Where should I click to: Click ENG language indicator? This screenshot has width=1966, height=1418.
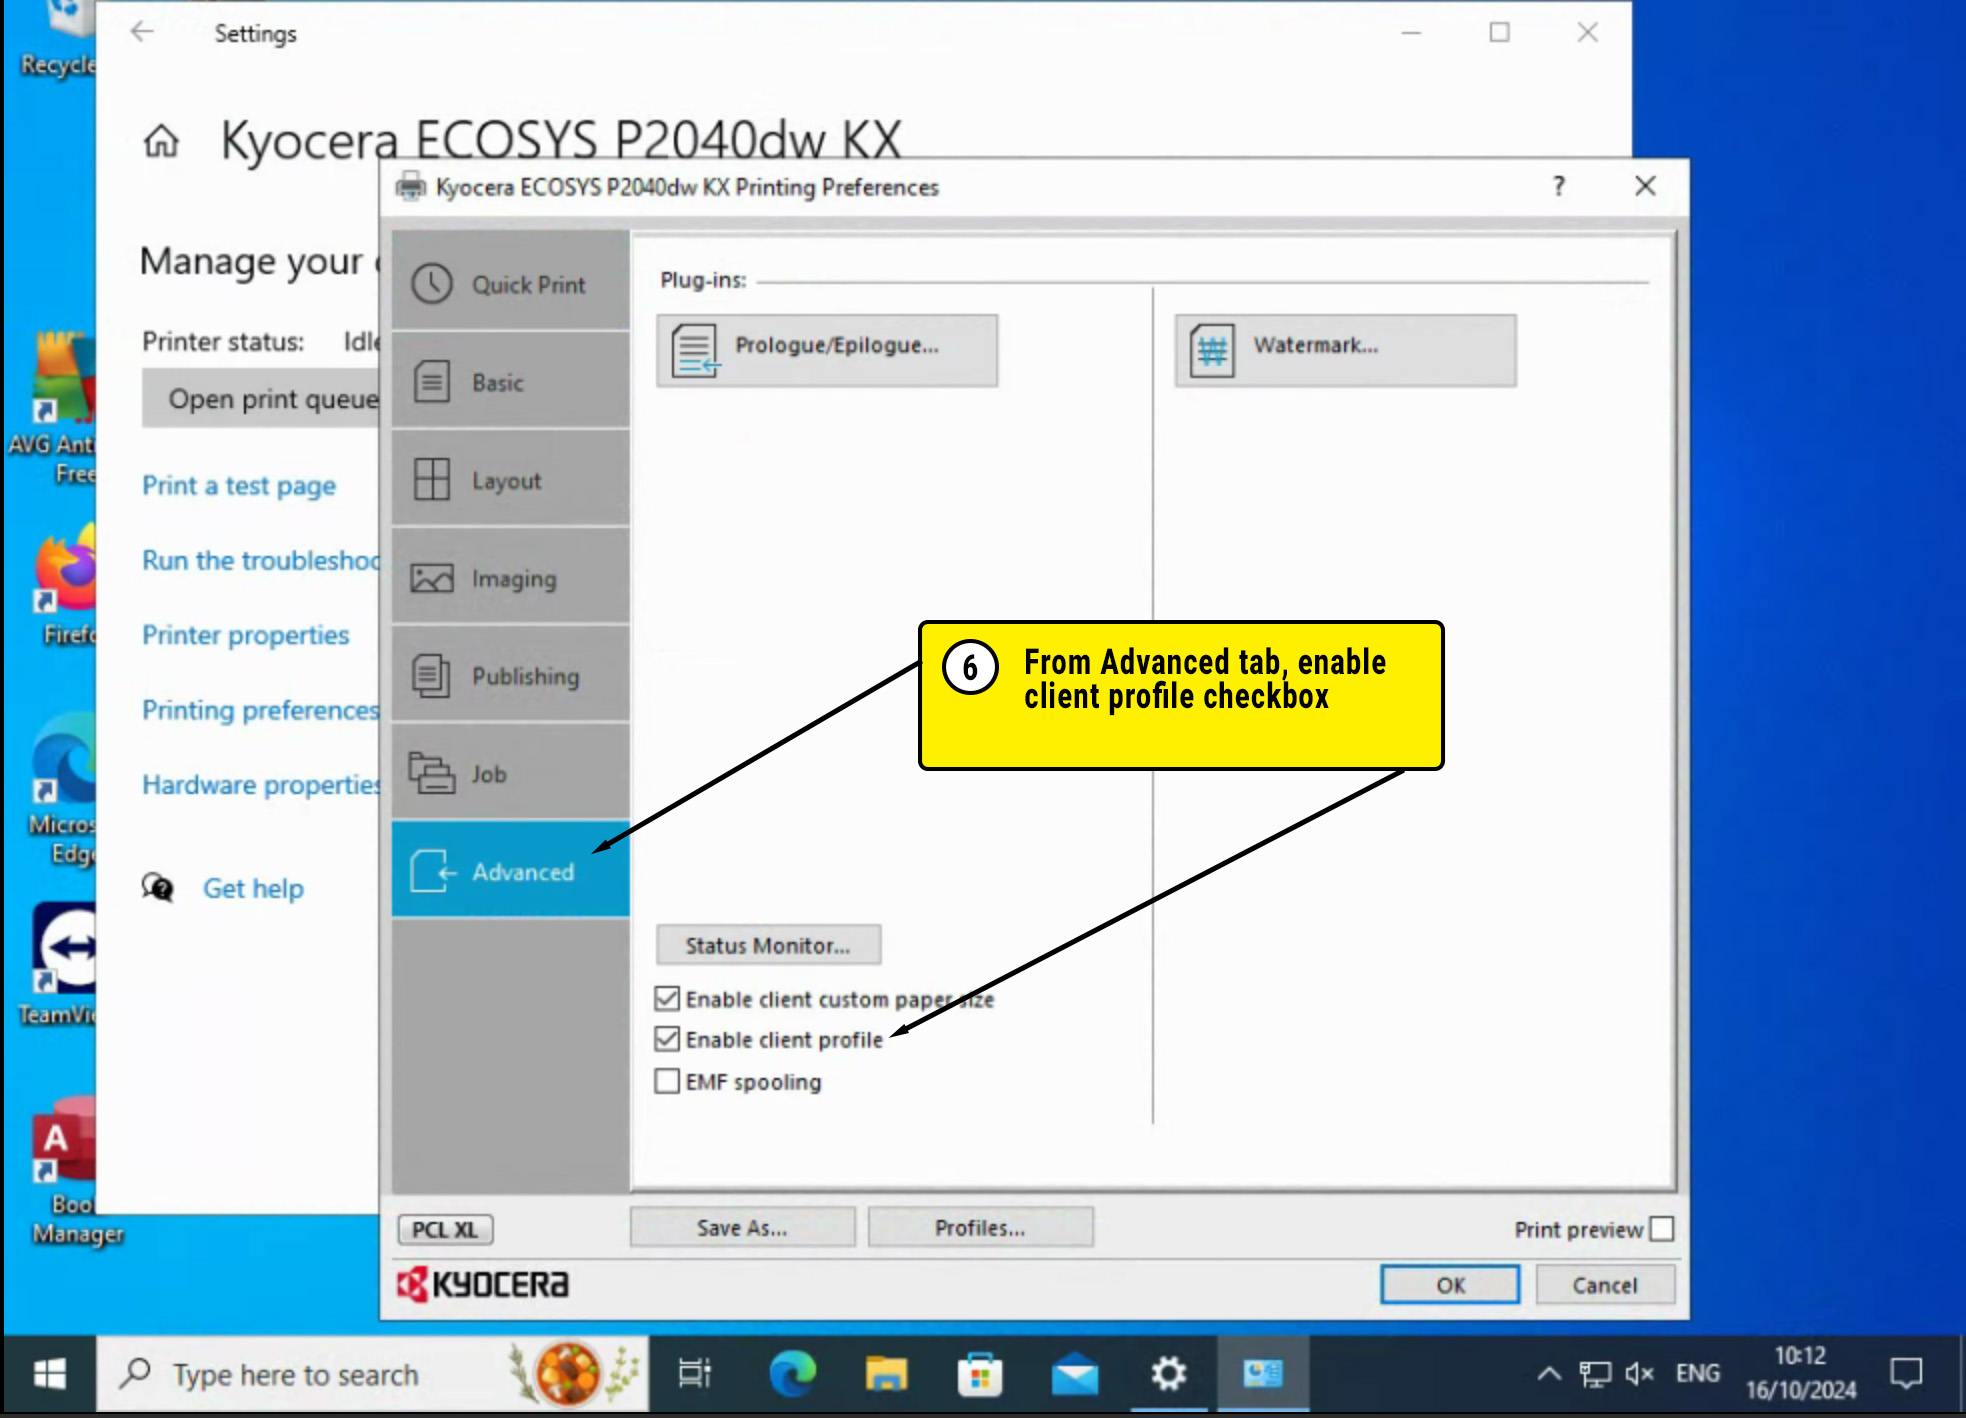click(1698, 1374)
